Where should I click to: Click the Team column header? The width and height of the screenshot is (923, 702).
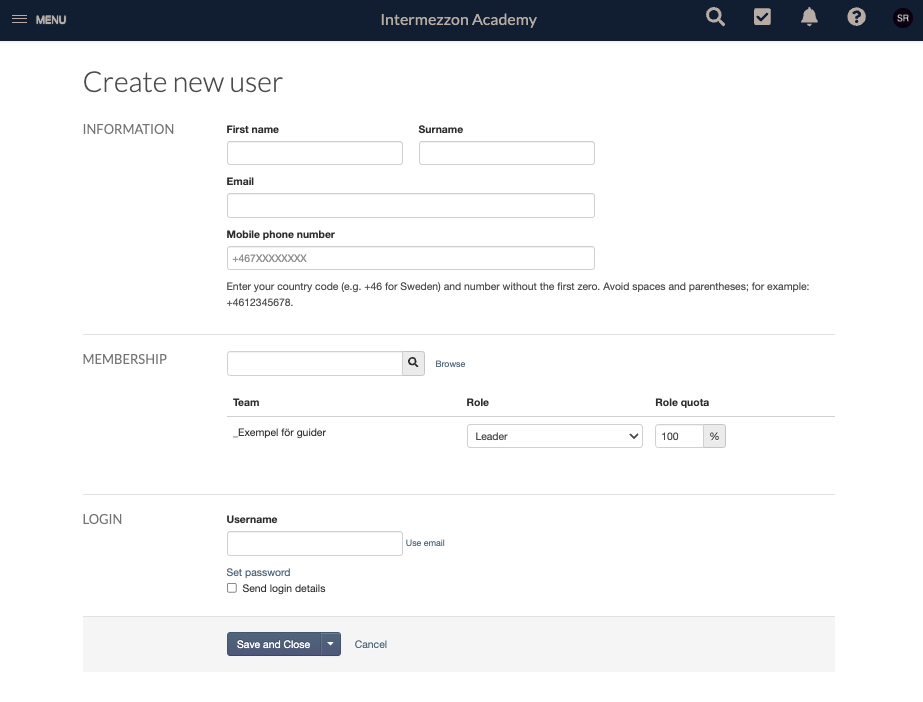pos(246,402)
